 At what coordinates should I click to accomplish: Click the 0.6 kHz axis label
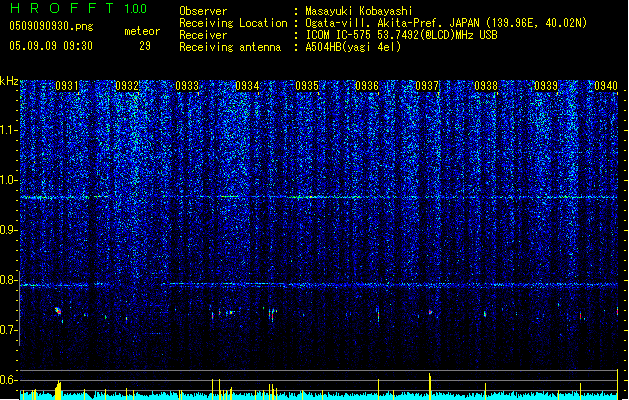(x=9, y=380)
